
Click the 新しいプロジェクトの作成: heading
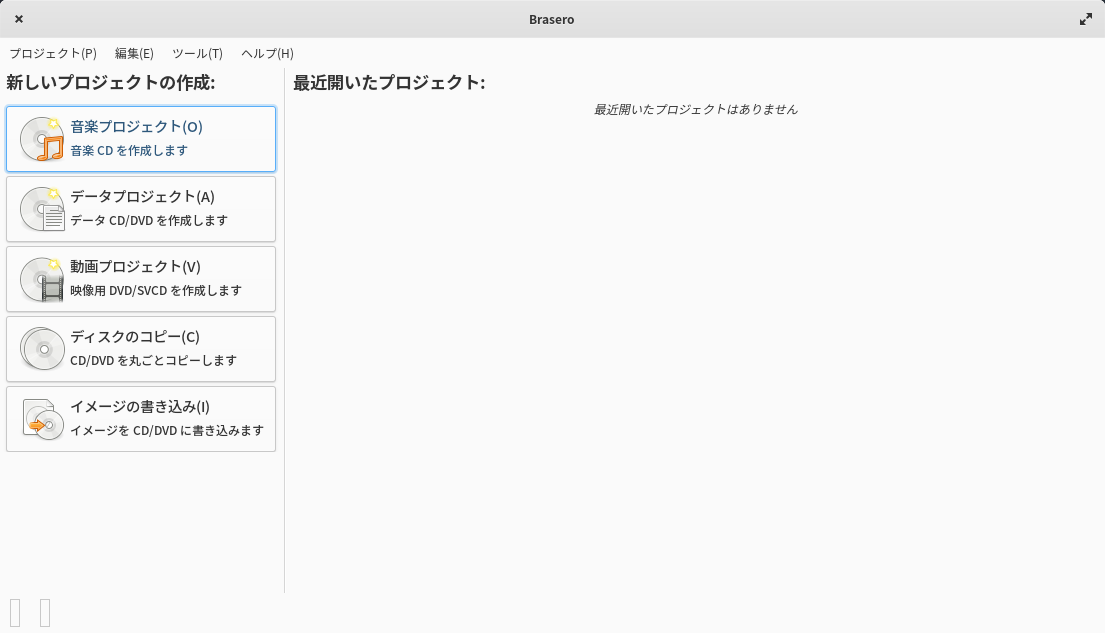[111, 82]
